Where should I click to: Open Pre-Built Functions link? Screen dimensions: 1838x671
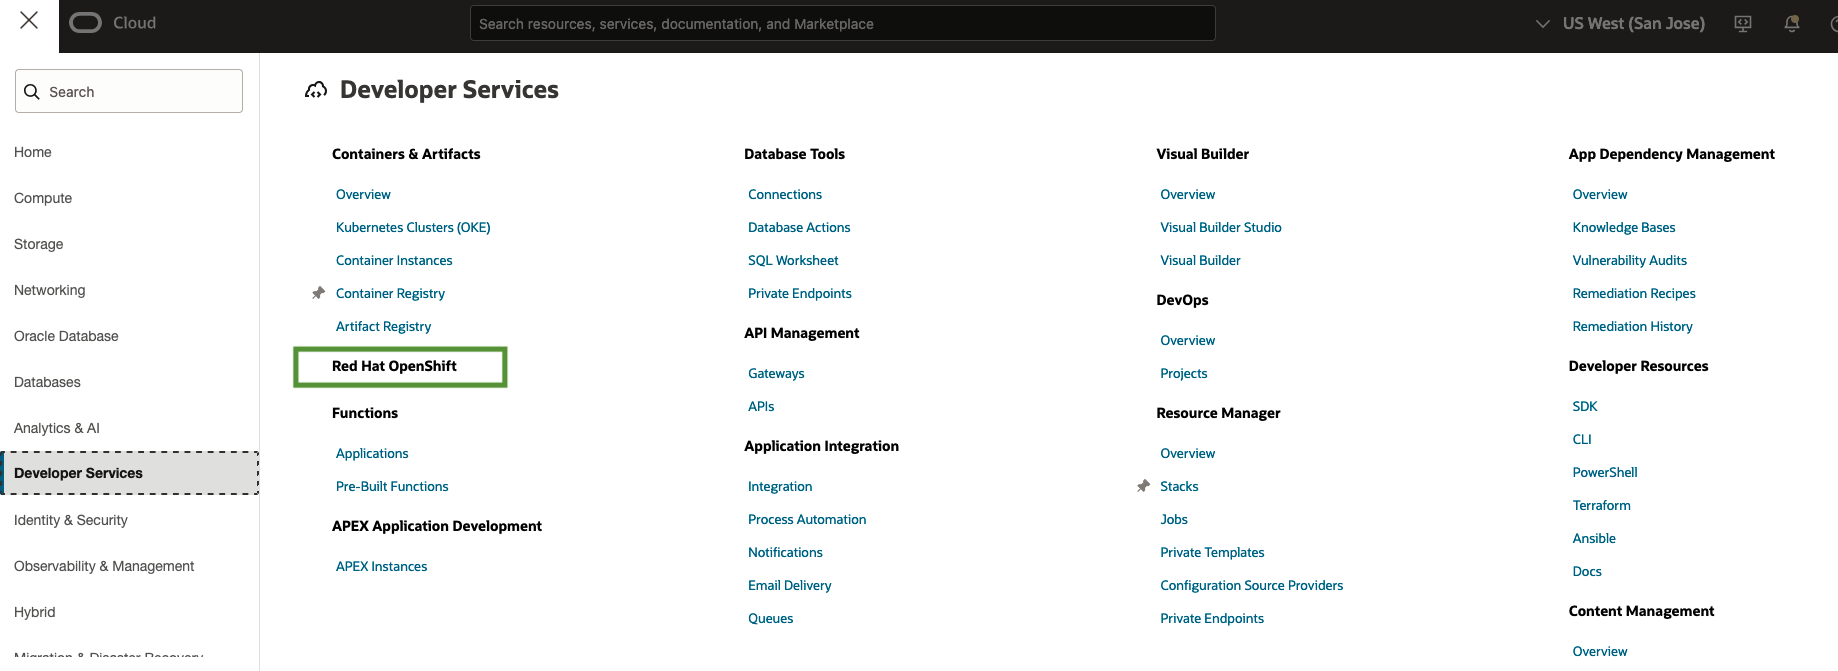392,486
